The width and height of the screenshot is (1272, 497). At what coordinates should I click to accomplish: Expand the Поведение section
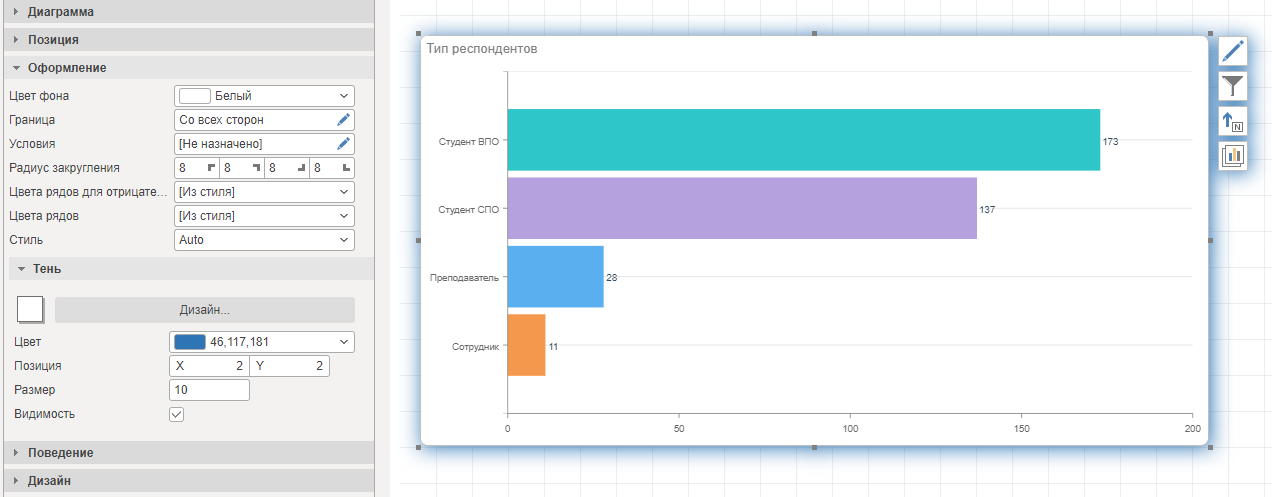point(60,453)
